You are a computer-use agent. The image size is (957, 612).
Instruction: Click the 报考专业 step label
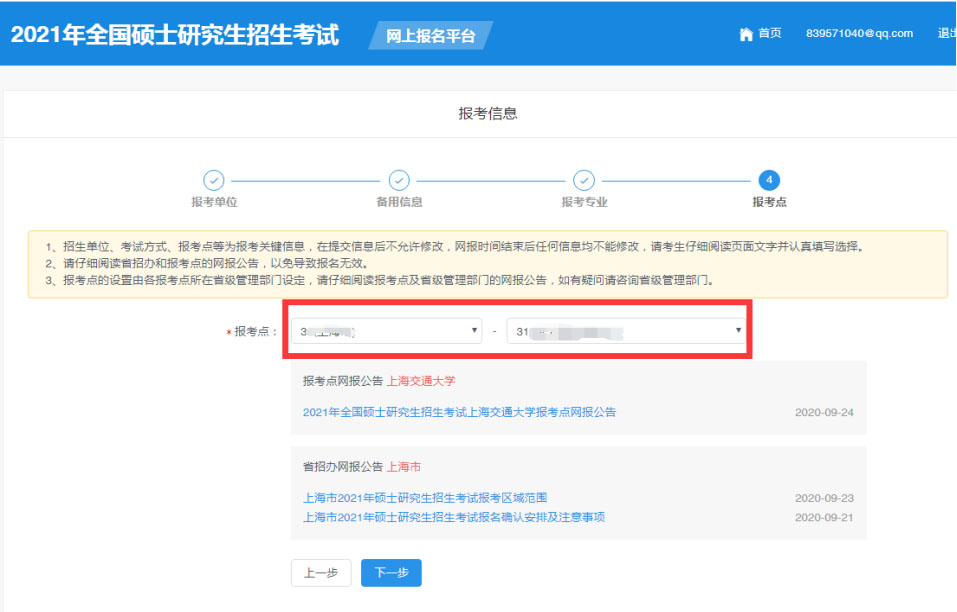click(584, 202)
